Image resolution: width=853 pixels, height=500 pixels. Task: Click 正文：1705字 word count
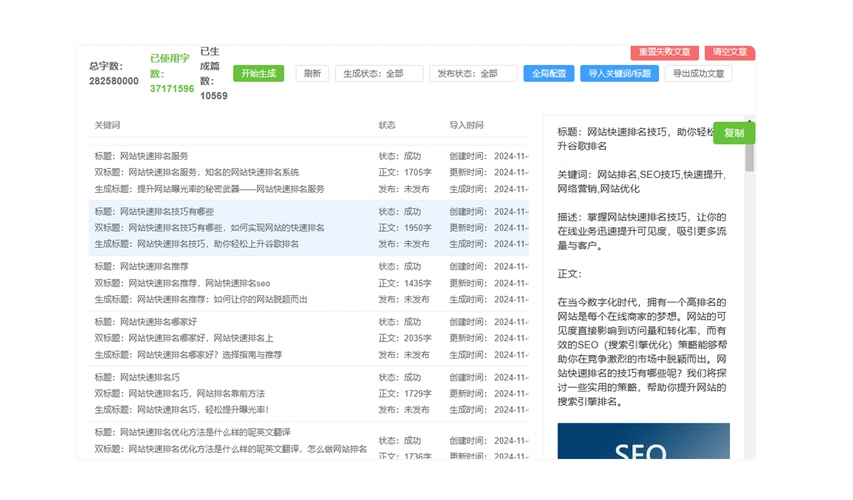pos(405,172)
